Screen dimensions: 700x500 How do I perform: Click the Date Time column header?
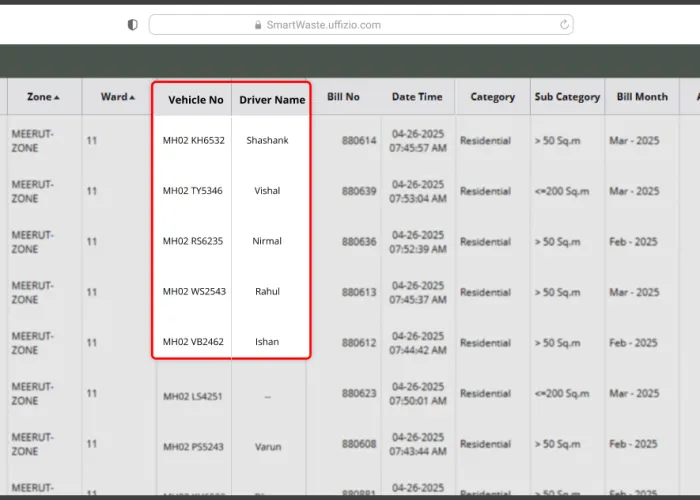(x=417, y=97)
